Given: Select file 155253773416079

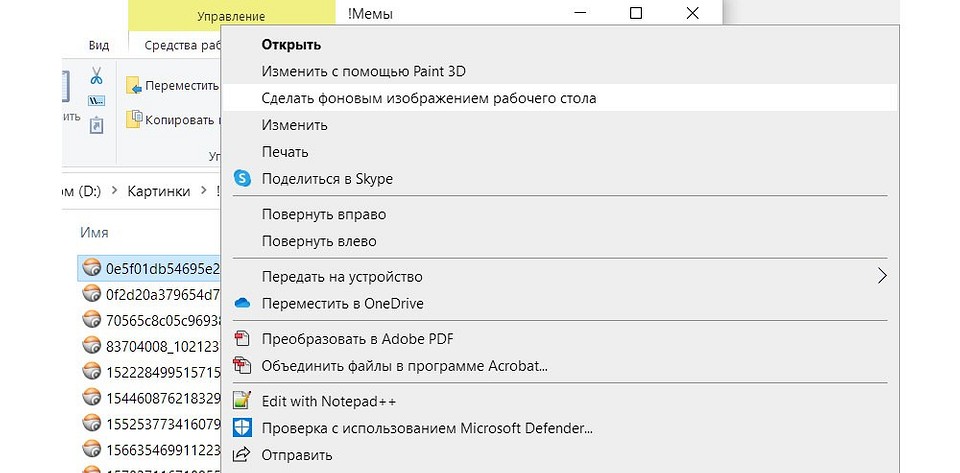Looking at the screenshot, I should pos(149,423).
